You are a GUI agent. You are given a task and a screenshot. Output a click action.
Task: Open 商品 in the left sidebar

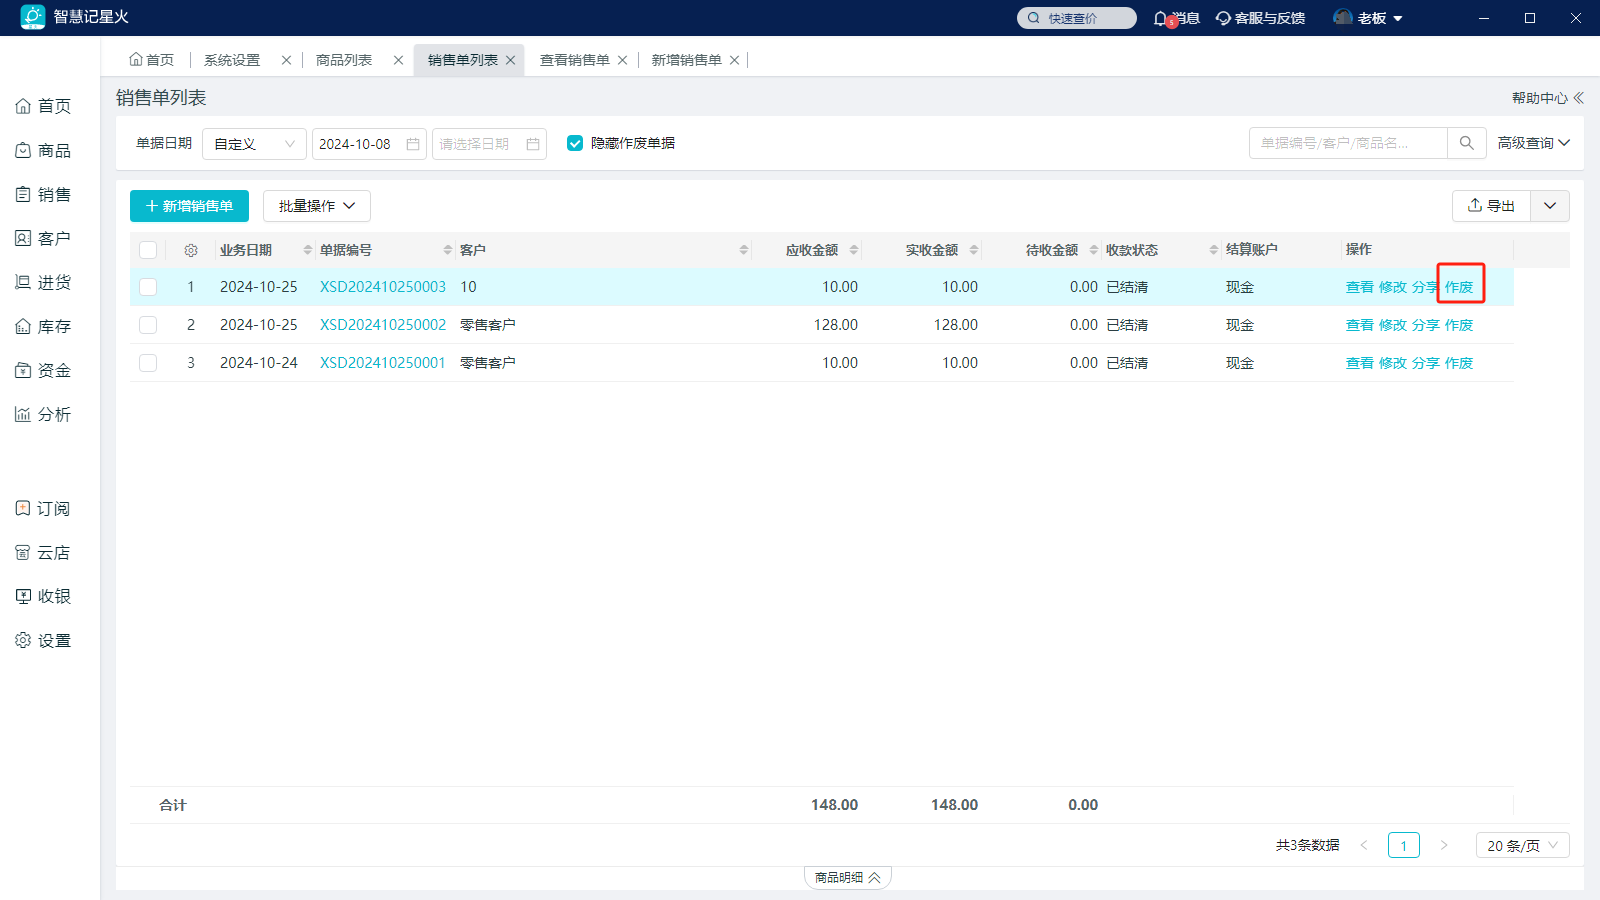point(43,150)
